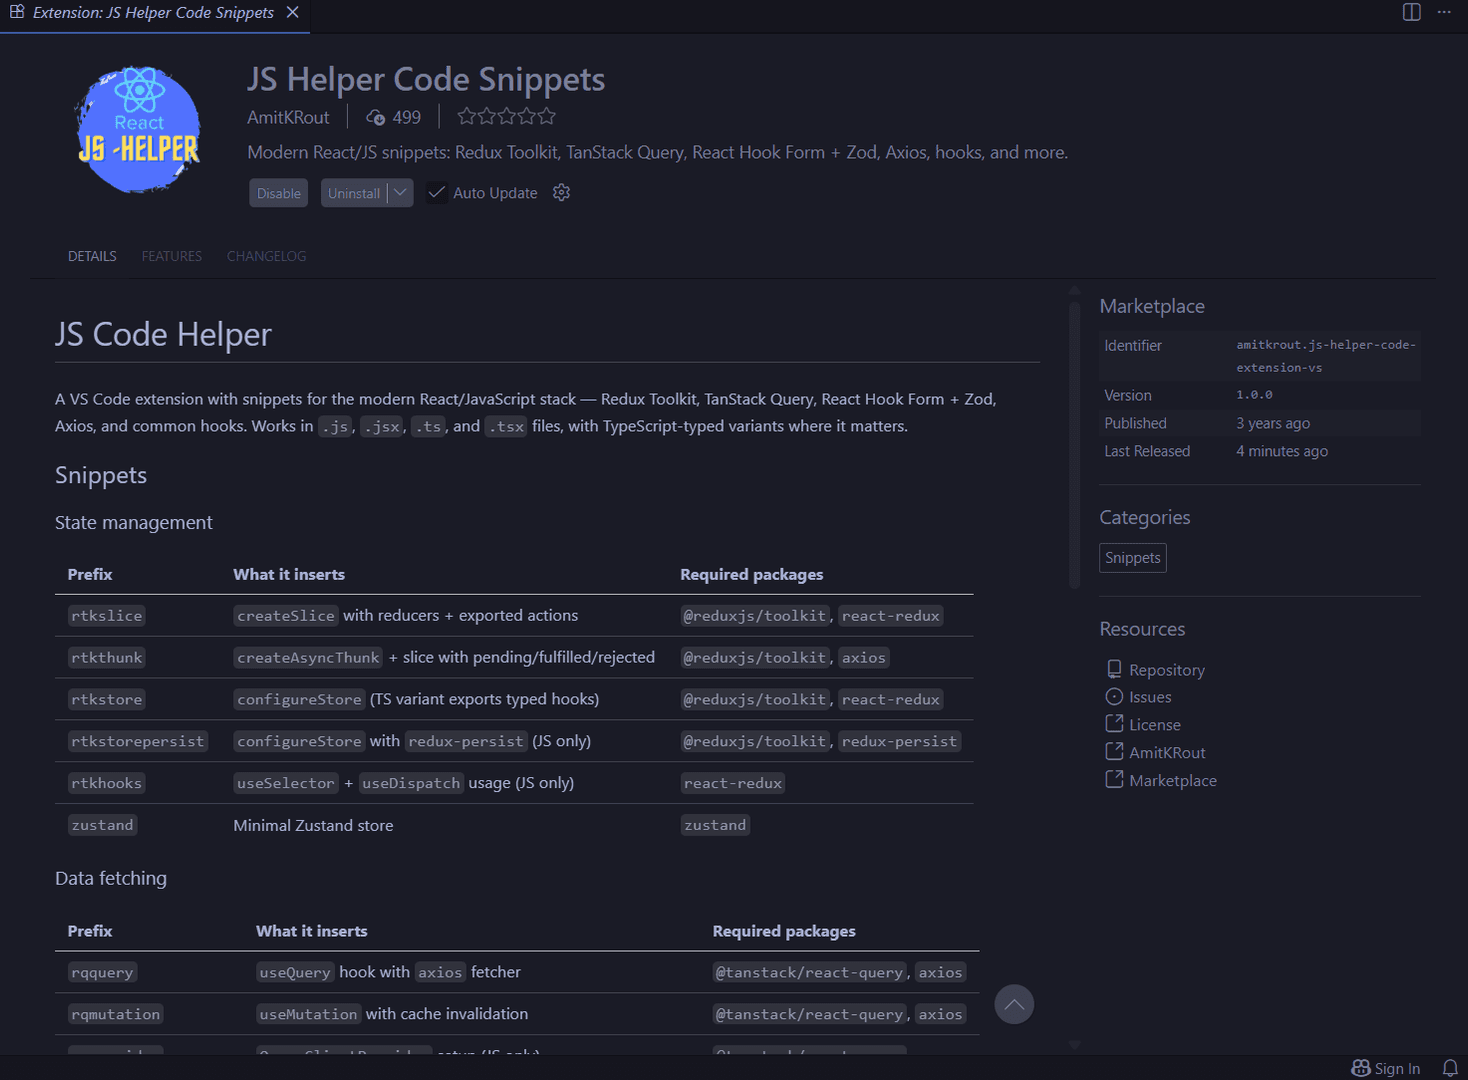Click the star rating row
This screenshot has width=1468, height=1080.
506,116
